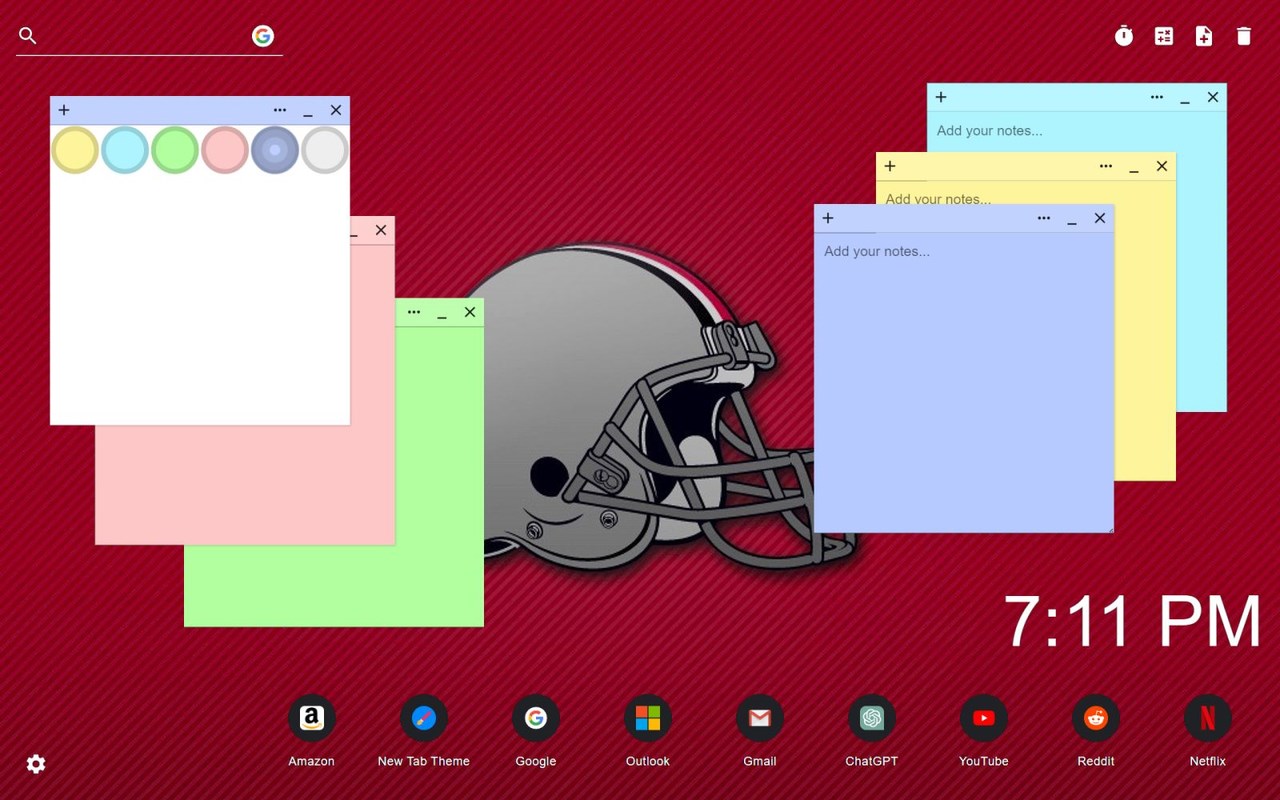
Task: Close the yellow note
Action: (x=1162, y=166)
